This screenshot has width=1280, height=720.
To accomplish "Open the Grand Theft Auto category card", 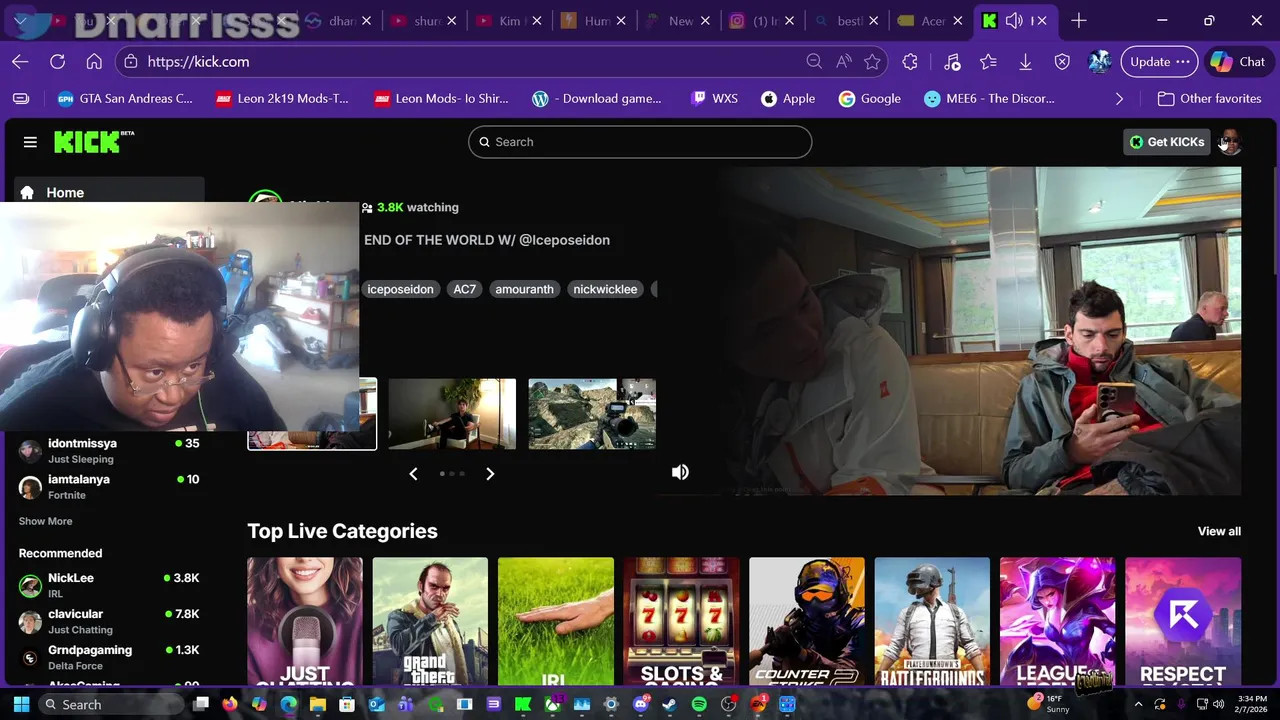I will pyautogui.click(x=430, y=621).
